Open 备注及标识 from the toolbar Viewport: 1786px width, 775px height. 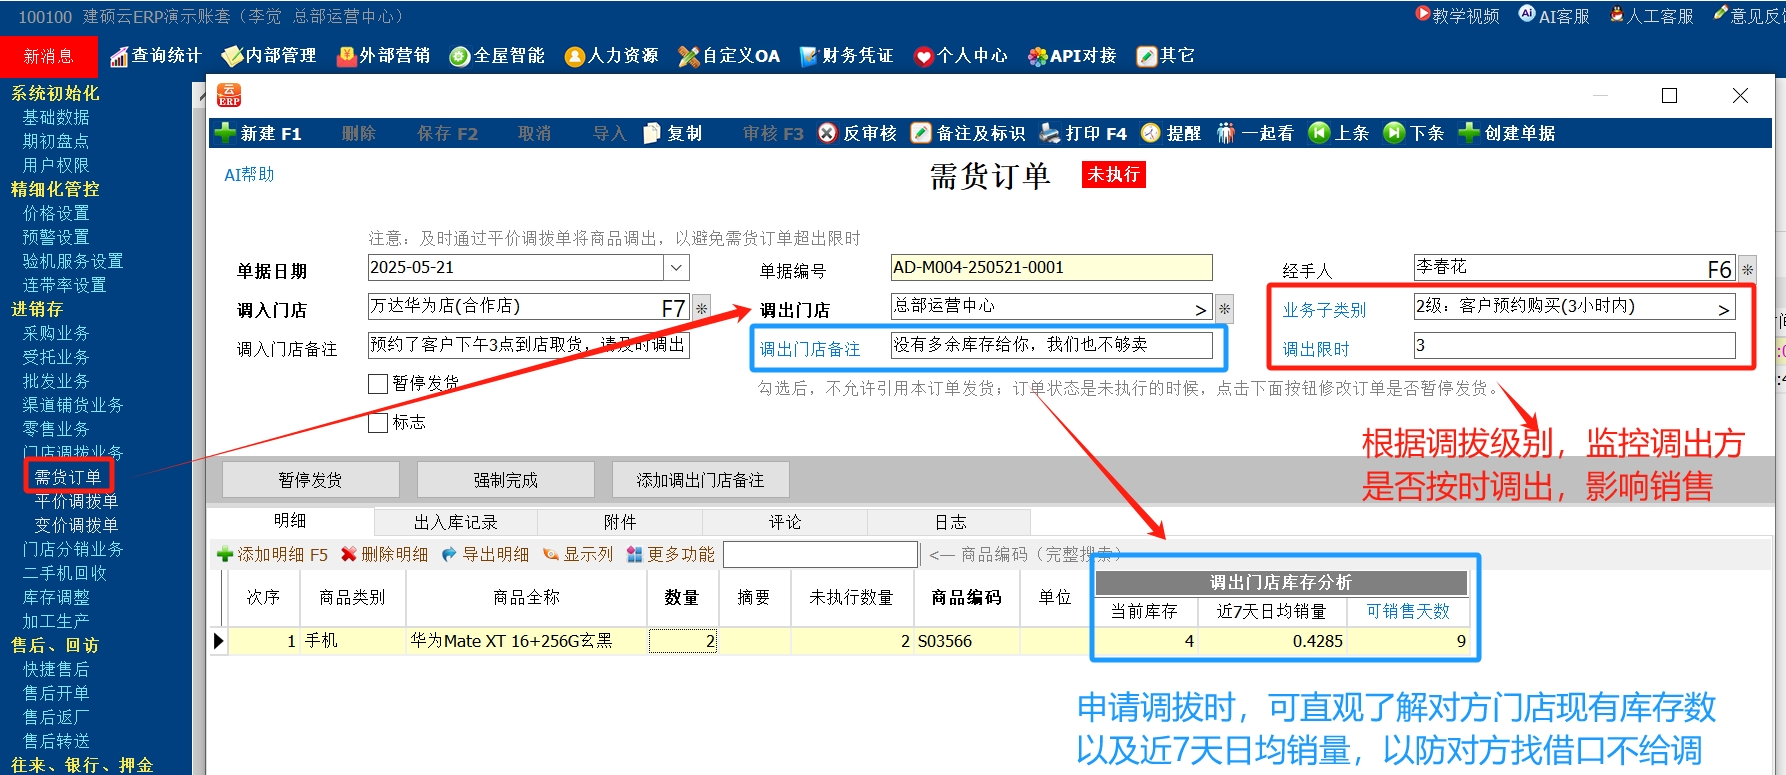[968, 133]
